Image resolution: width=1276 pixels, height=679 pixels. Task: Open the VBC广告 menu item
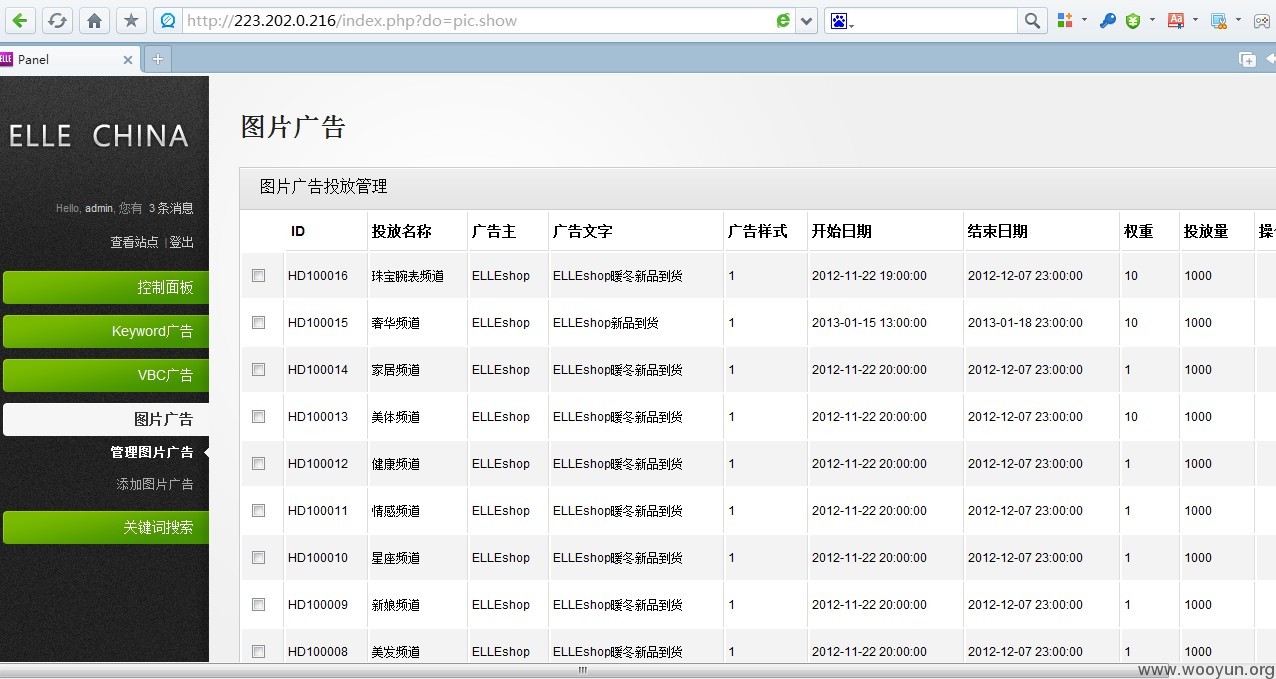click(x=106, y=376)
